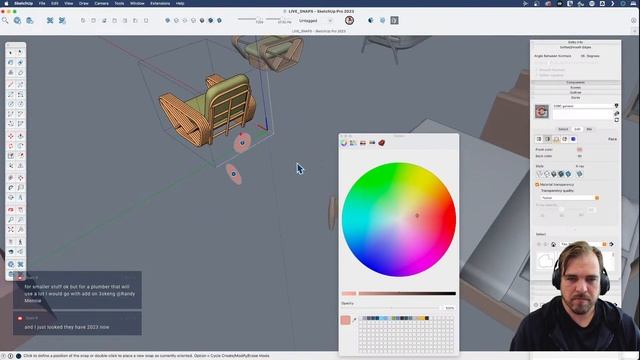This screenshot has width=640, height=360.
Task: Switch to the Select tab in Styles
Action: click(x=563, y=129)
